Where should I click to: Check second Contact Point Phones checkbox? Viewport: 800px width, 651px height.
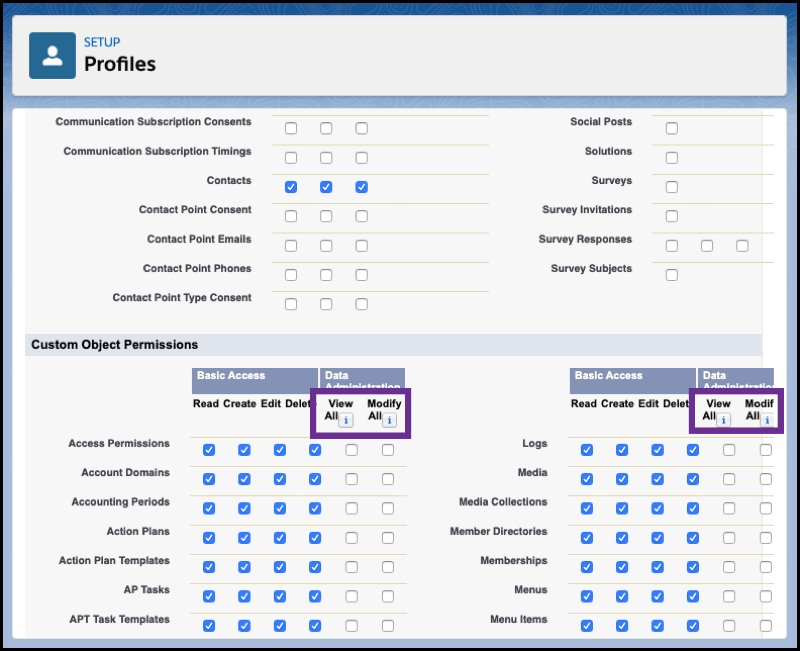[326, 275]
